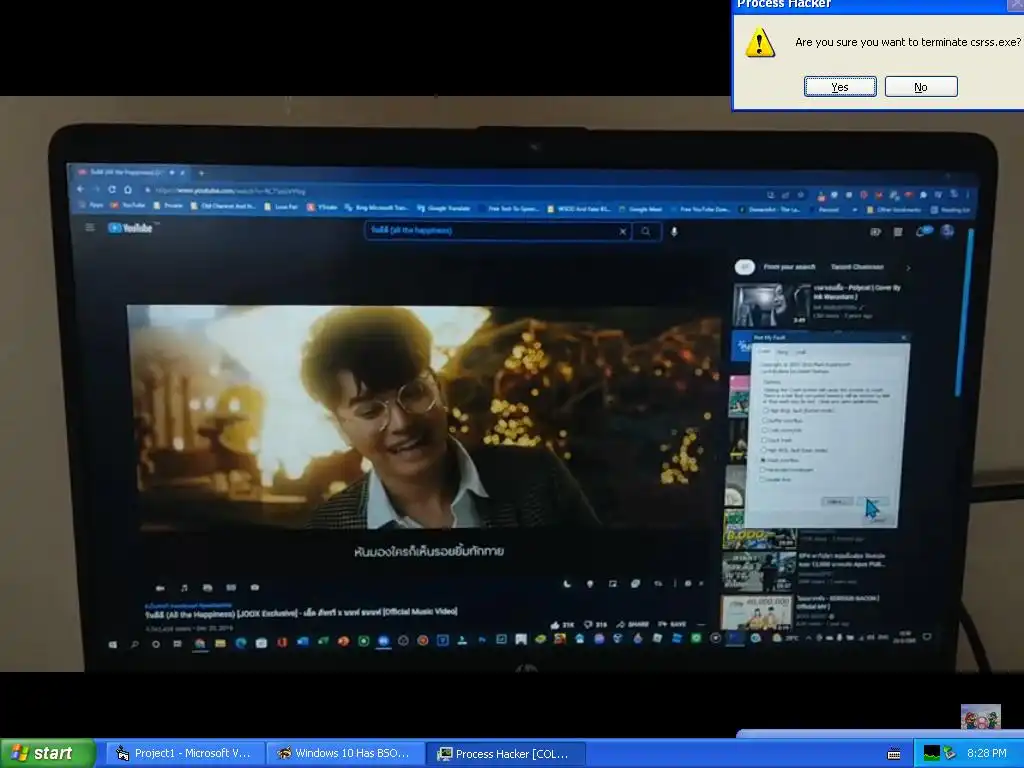Click the warning exclamation icon in the dialog
The width and height of the screenshot is (1024, 768).
pos(760,42)
